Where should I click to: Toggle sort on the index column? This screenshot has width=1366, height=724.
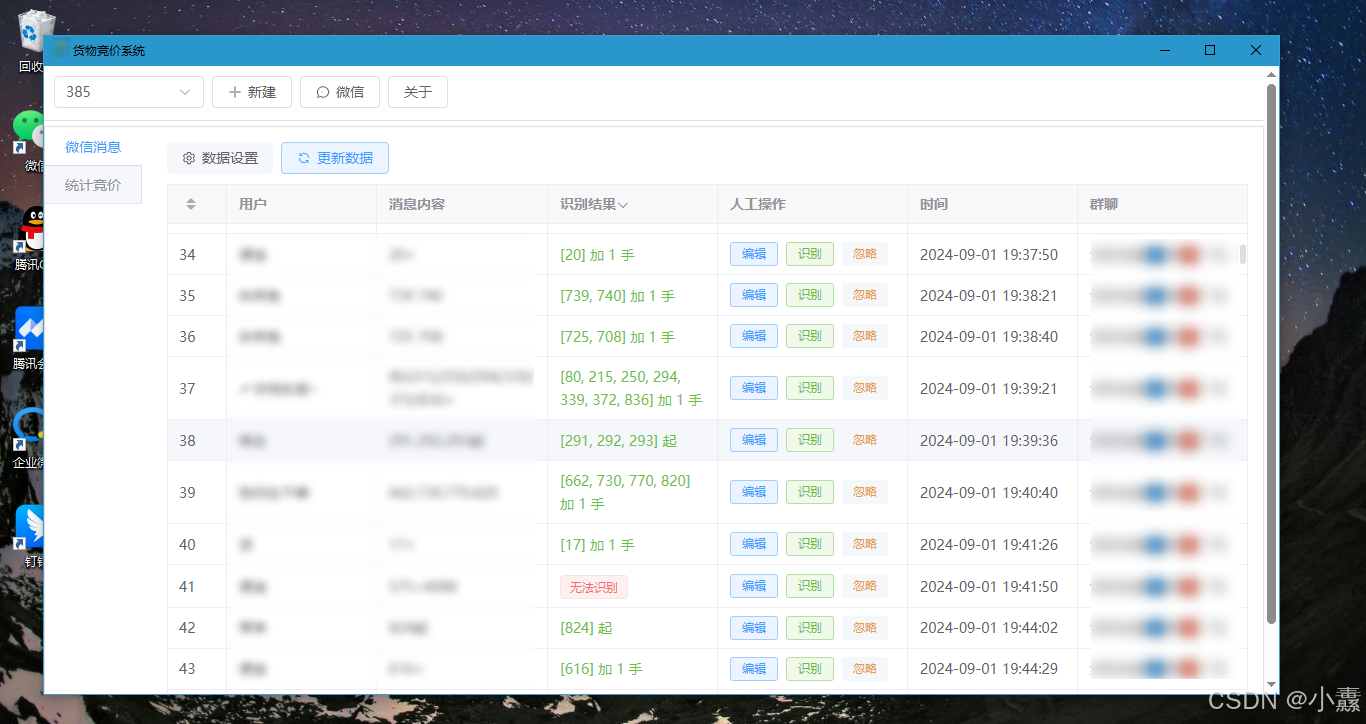[191, 204]
